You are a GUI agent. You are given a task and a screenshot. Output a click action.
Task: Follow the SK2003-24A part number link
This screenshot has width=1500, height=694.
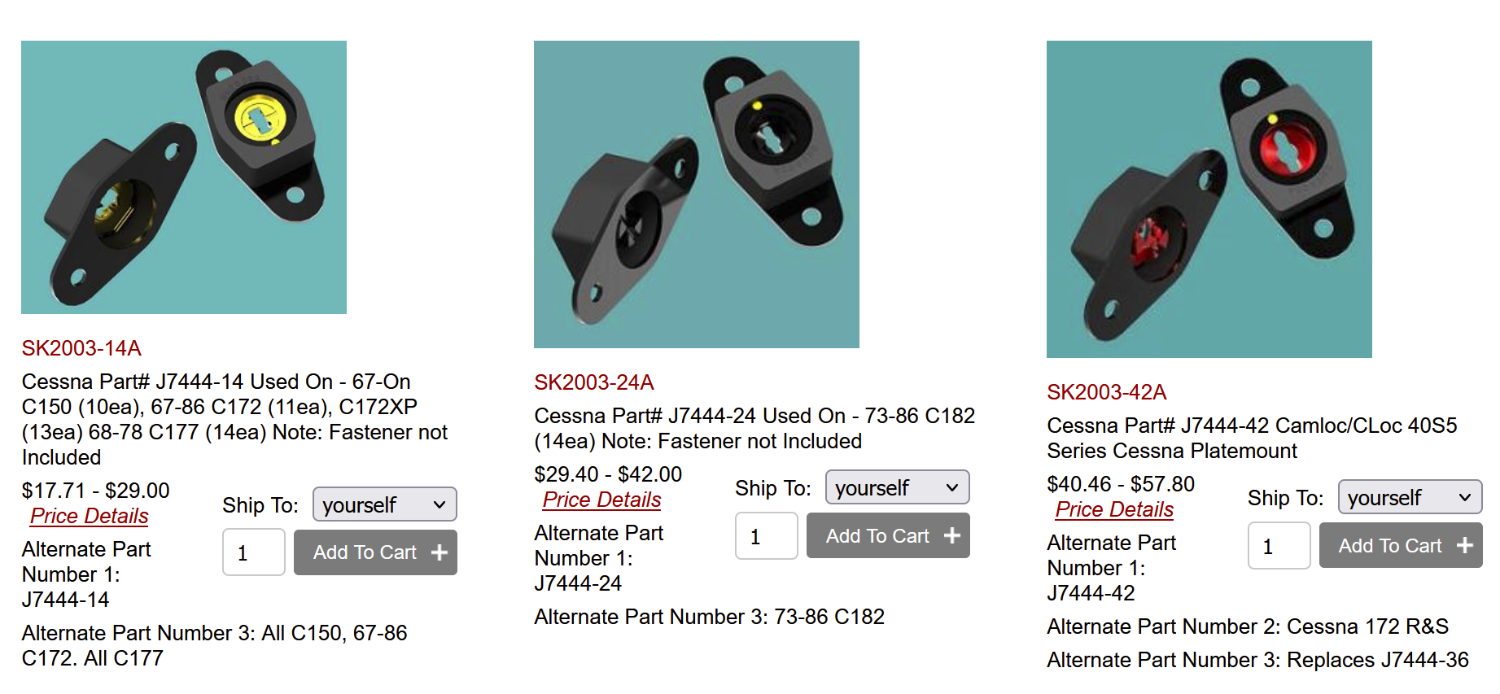pos(594,382)
